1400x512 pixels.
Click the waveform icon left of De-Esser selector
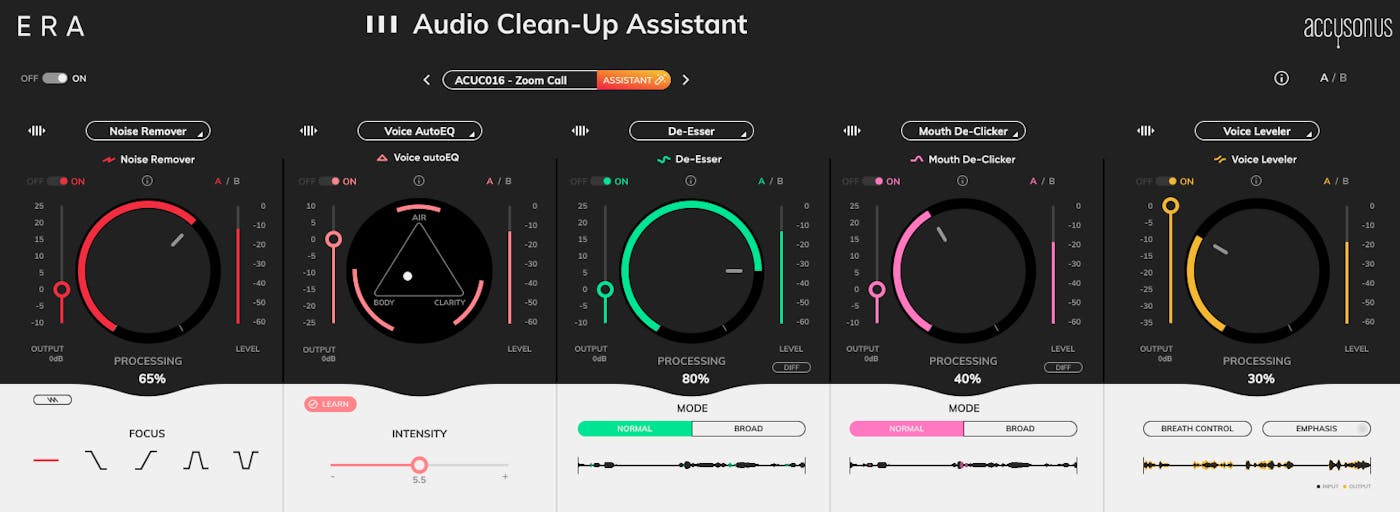pos(580,131)
